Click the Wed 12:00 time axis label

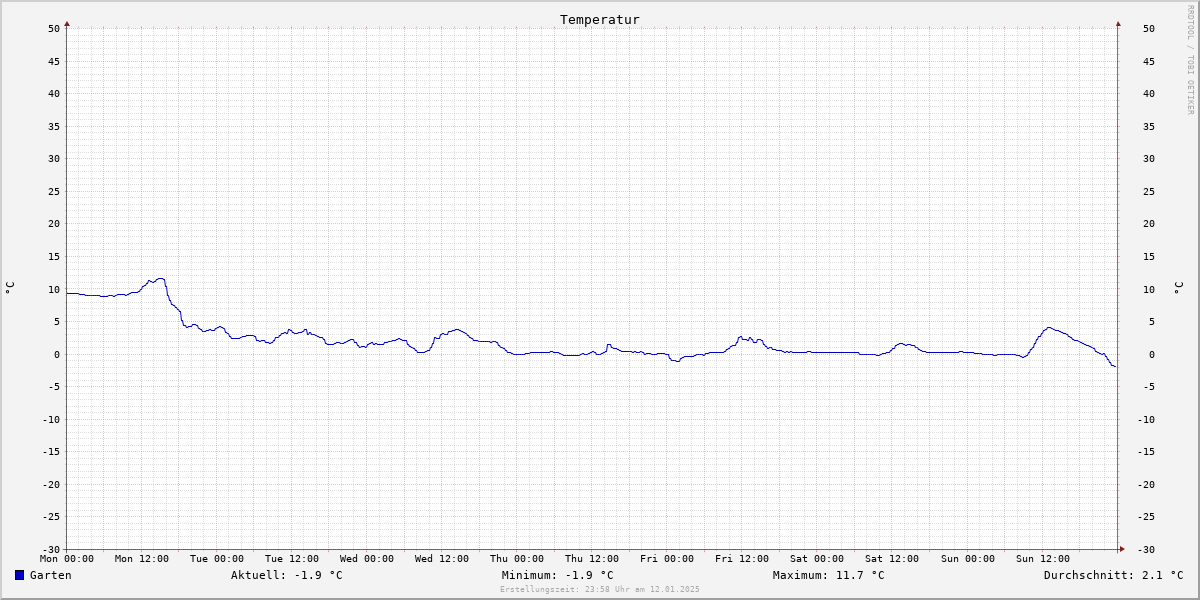click(442, 559)
